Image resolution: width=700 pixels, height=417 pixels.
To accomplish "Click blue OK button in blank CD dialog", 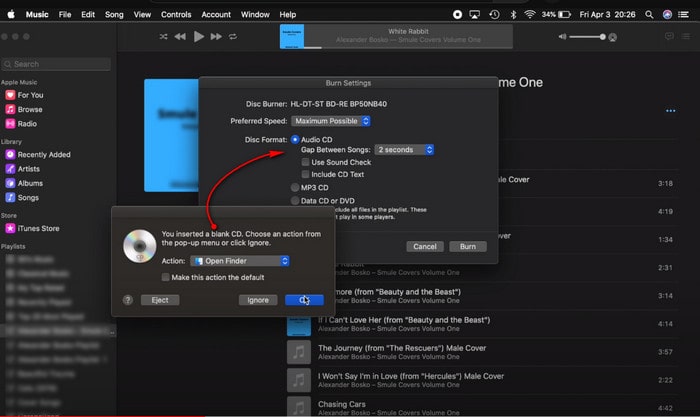I will click(x=304, y=300).
